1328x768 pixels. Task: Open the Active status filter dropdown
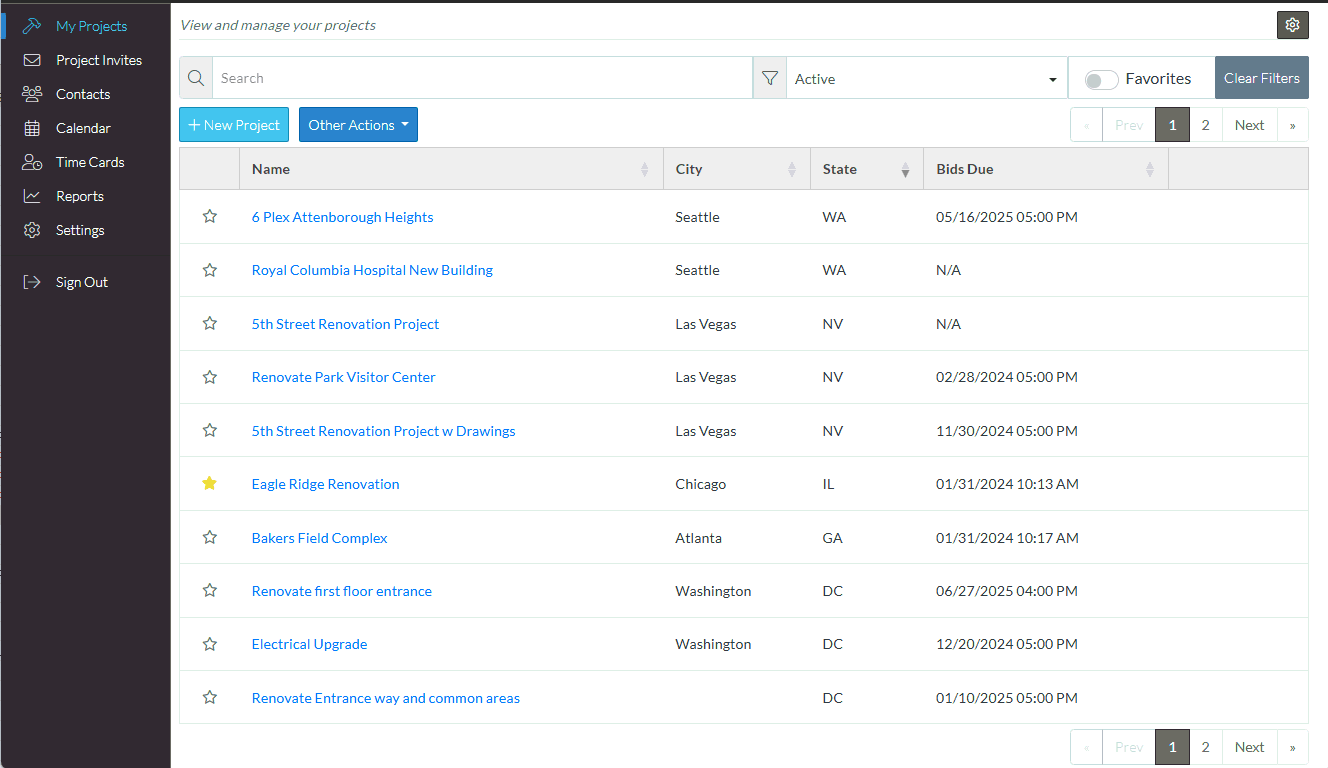point(926,78)
